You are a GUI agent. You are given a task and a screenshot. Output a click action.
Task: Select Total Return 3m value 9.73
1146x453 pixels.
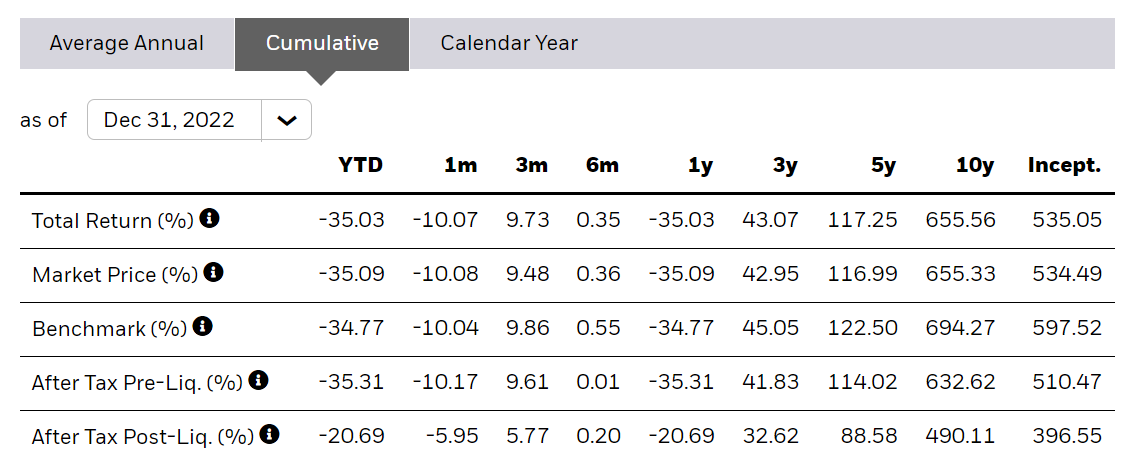[528, 219]
